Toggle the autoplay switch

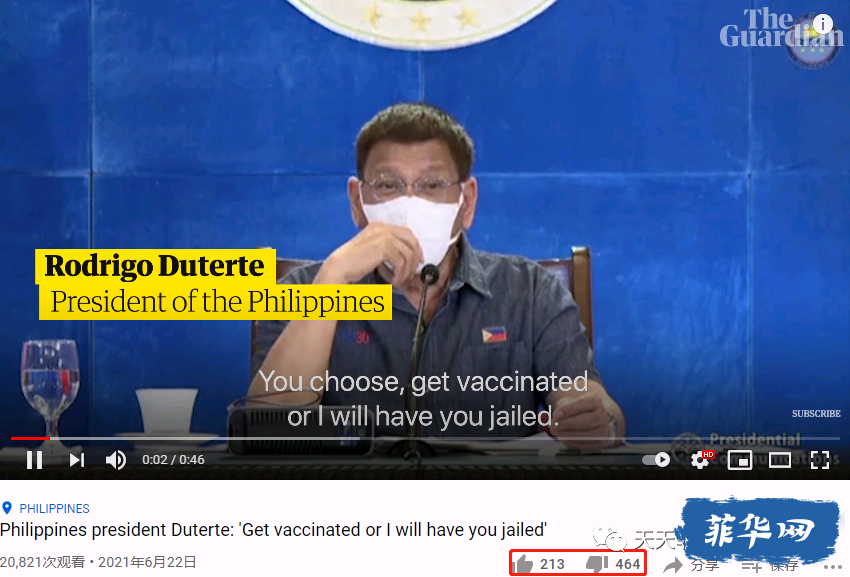pos(656,460)
